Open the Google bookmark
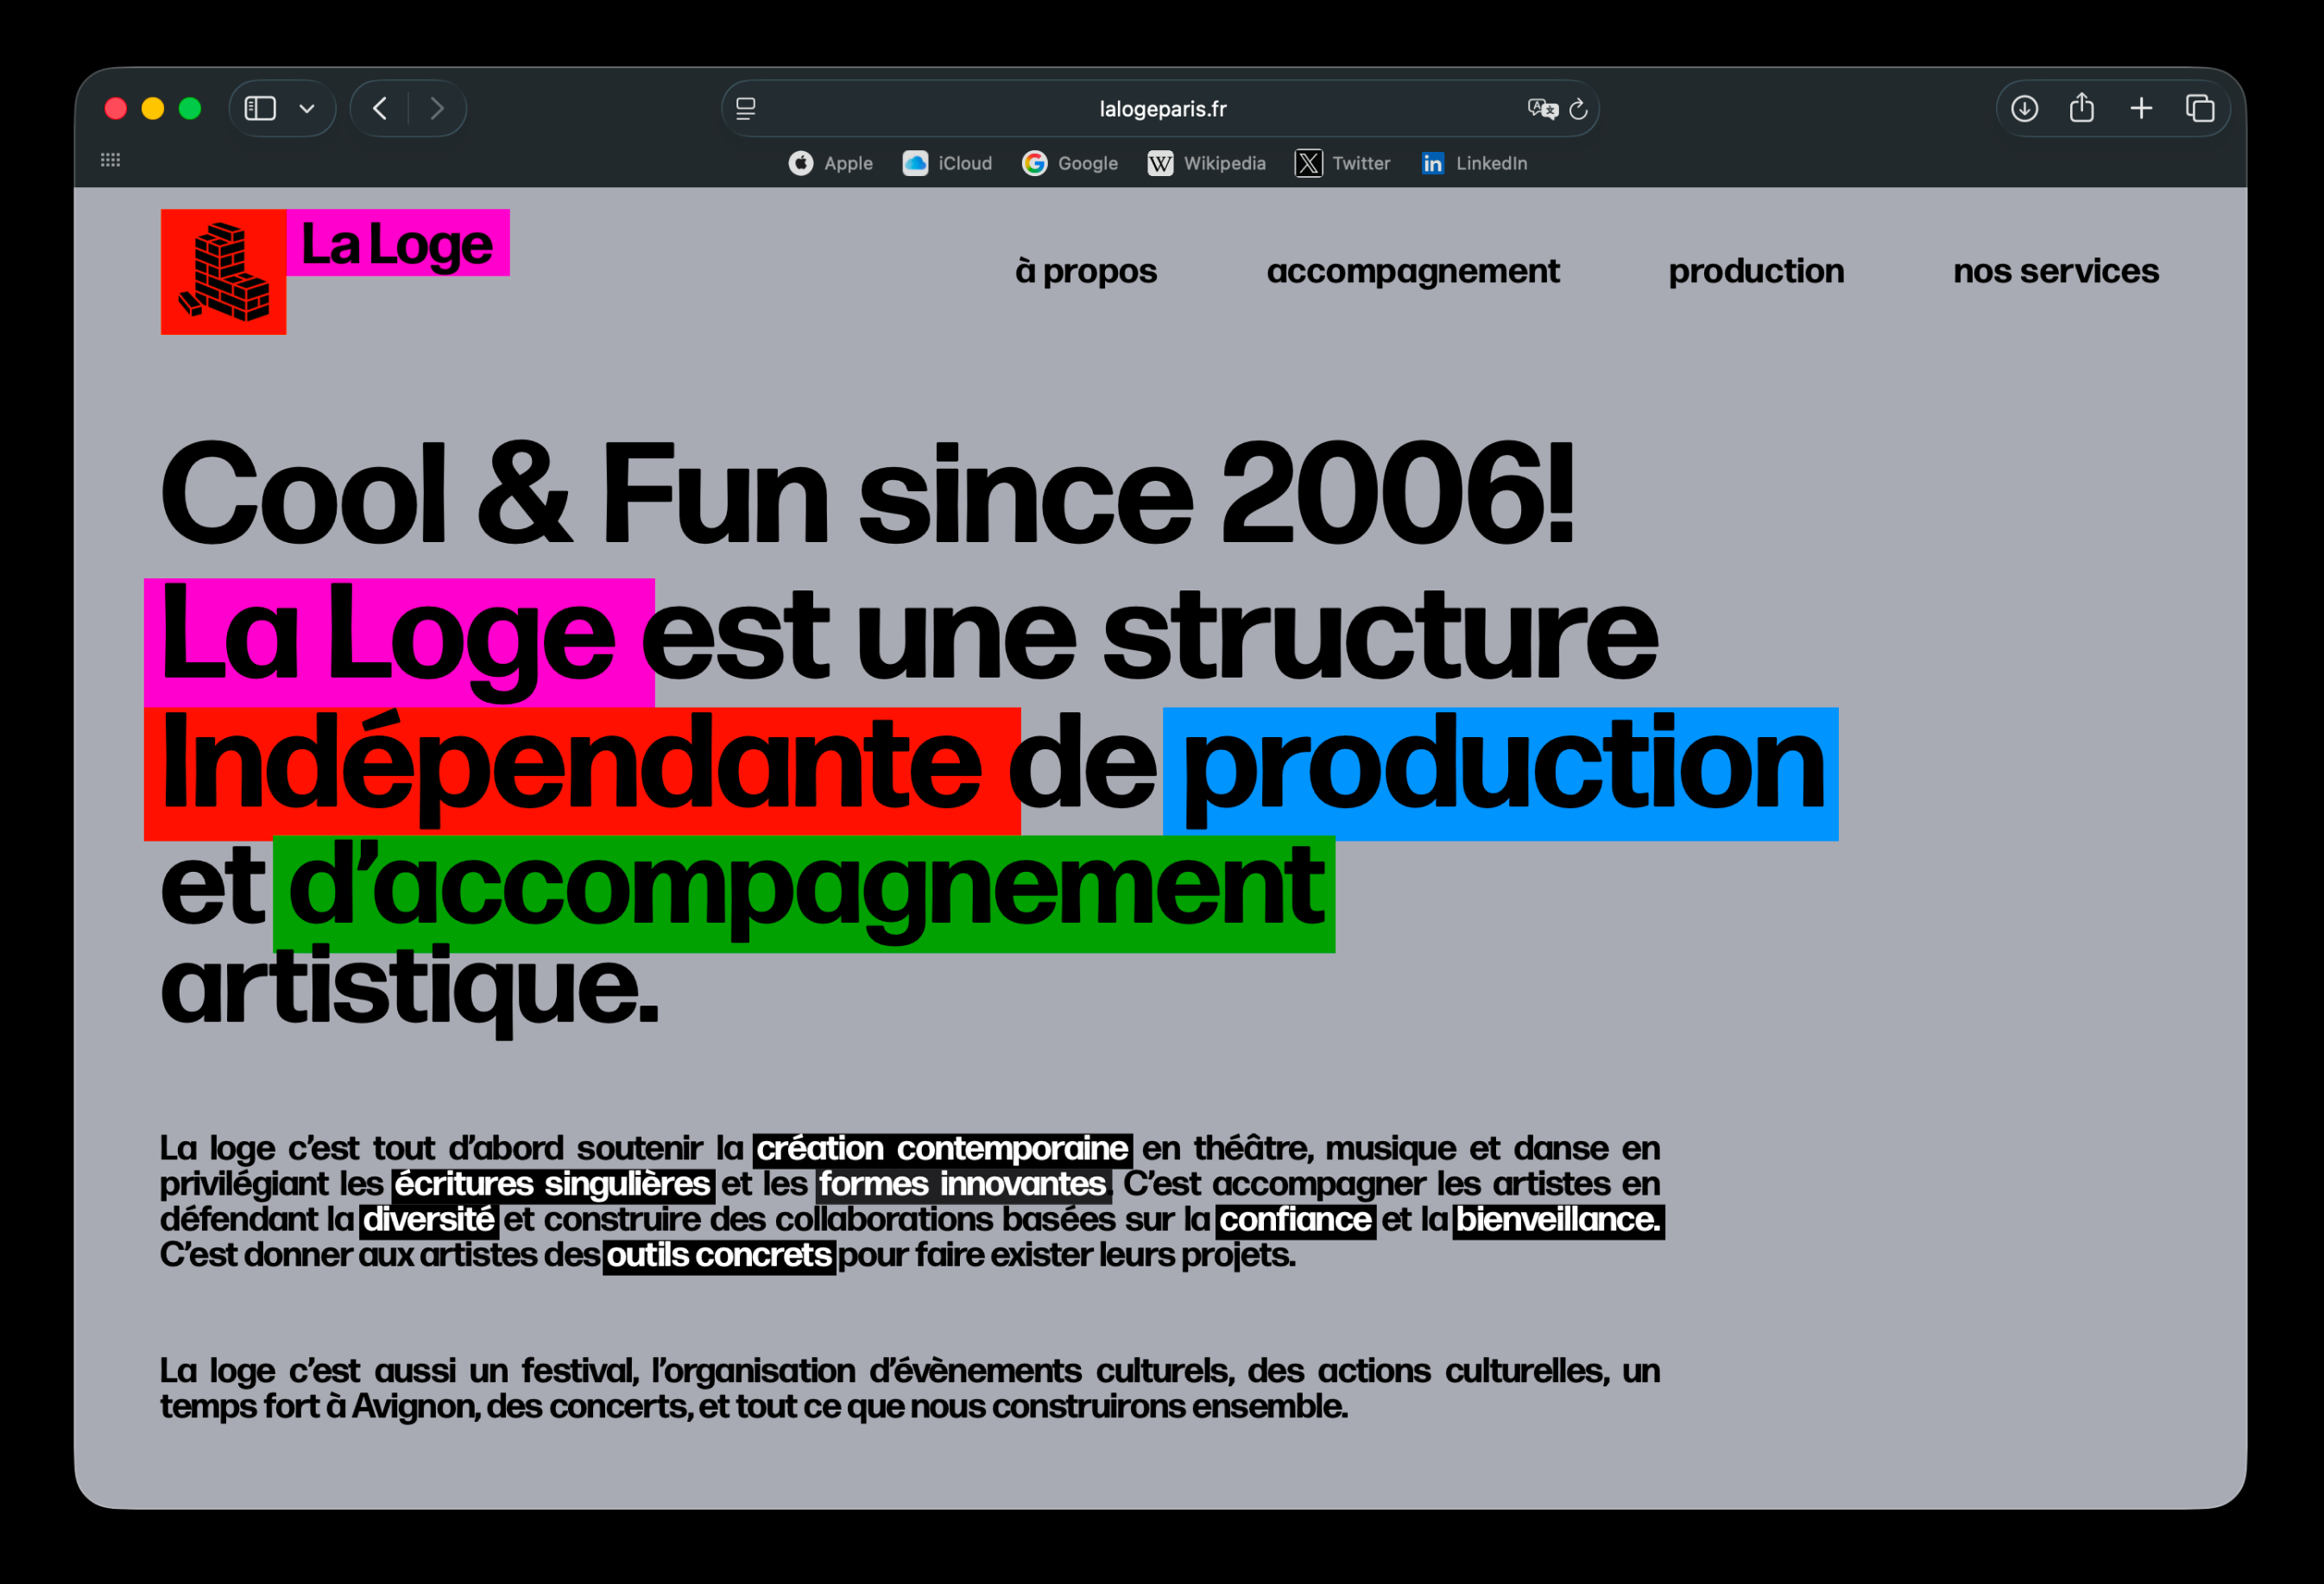The width and height of the screenshot is (2324, 1584). 1070,163
